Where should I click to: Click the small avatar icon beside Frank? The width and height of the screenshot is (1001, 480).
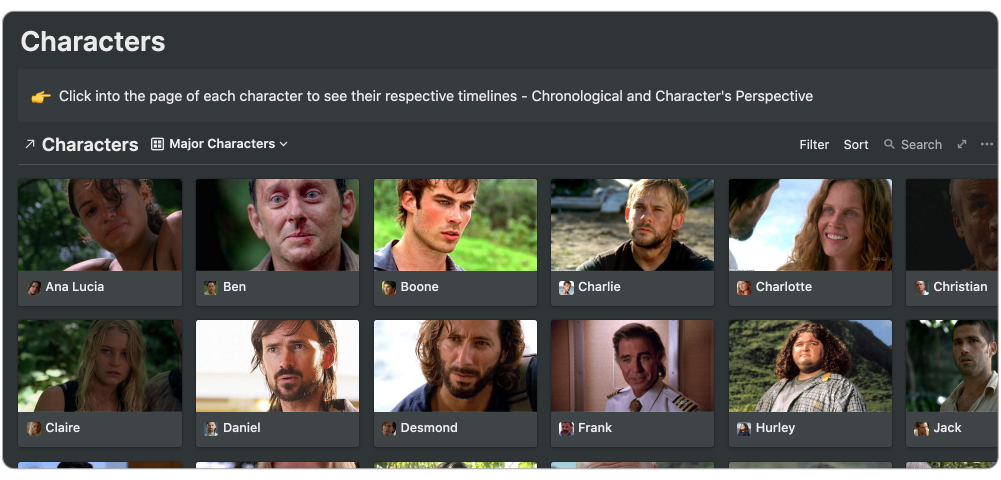point(566,428)
